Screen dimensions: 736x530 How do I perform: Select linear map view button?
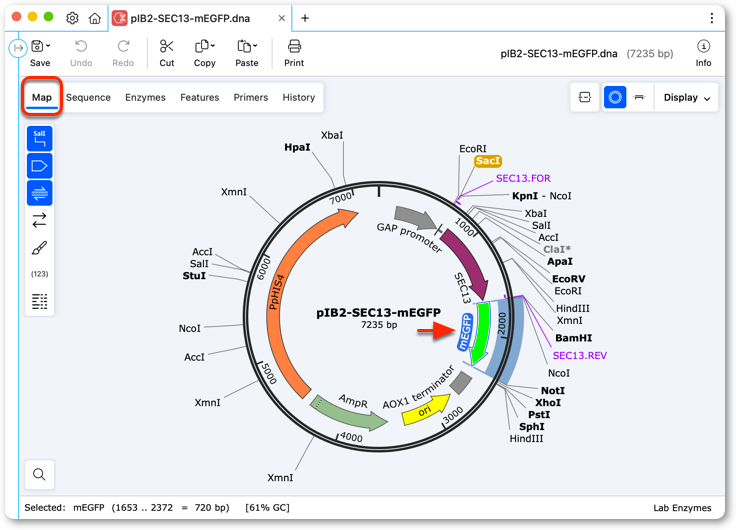click(x=639, y=97)
